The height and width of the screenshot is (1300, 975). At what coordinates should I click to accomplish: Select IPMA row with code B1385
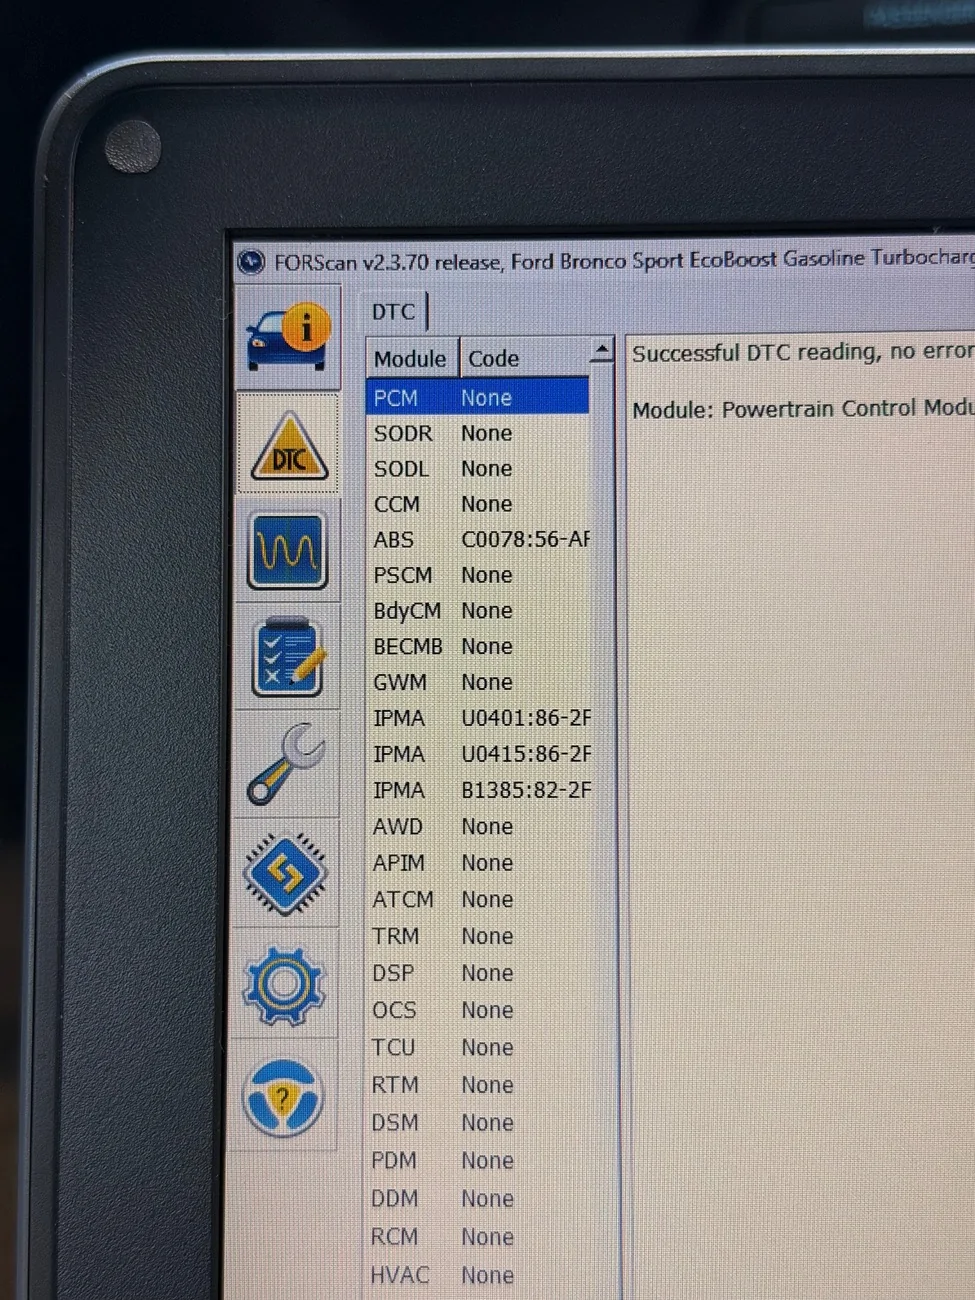pyautogui.click(x=478, y=790)
